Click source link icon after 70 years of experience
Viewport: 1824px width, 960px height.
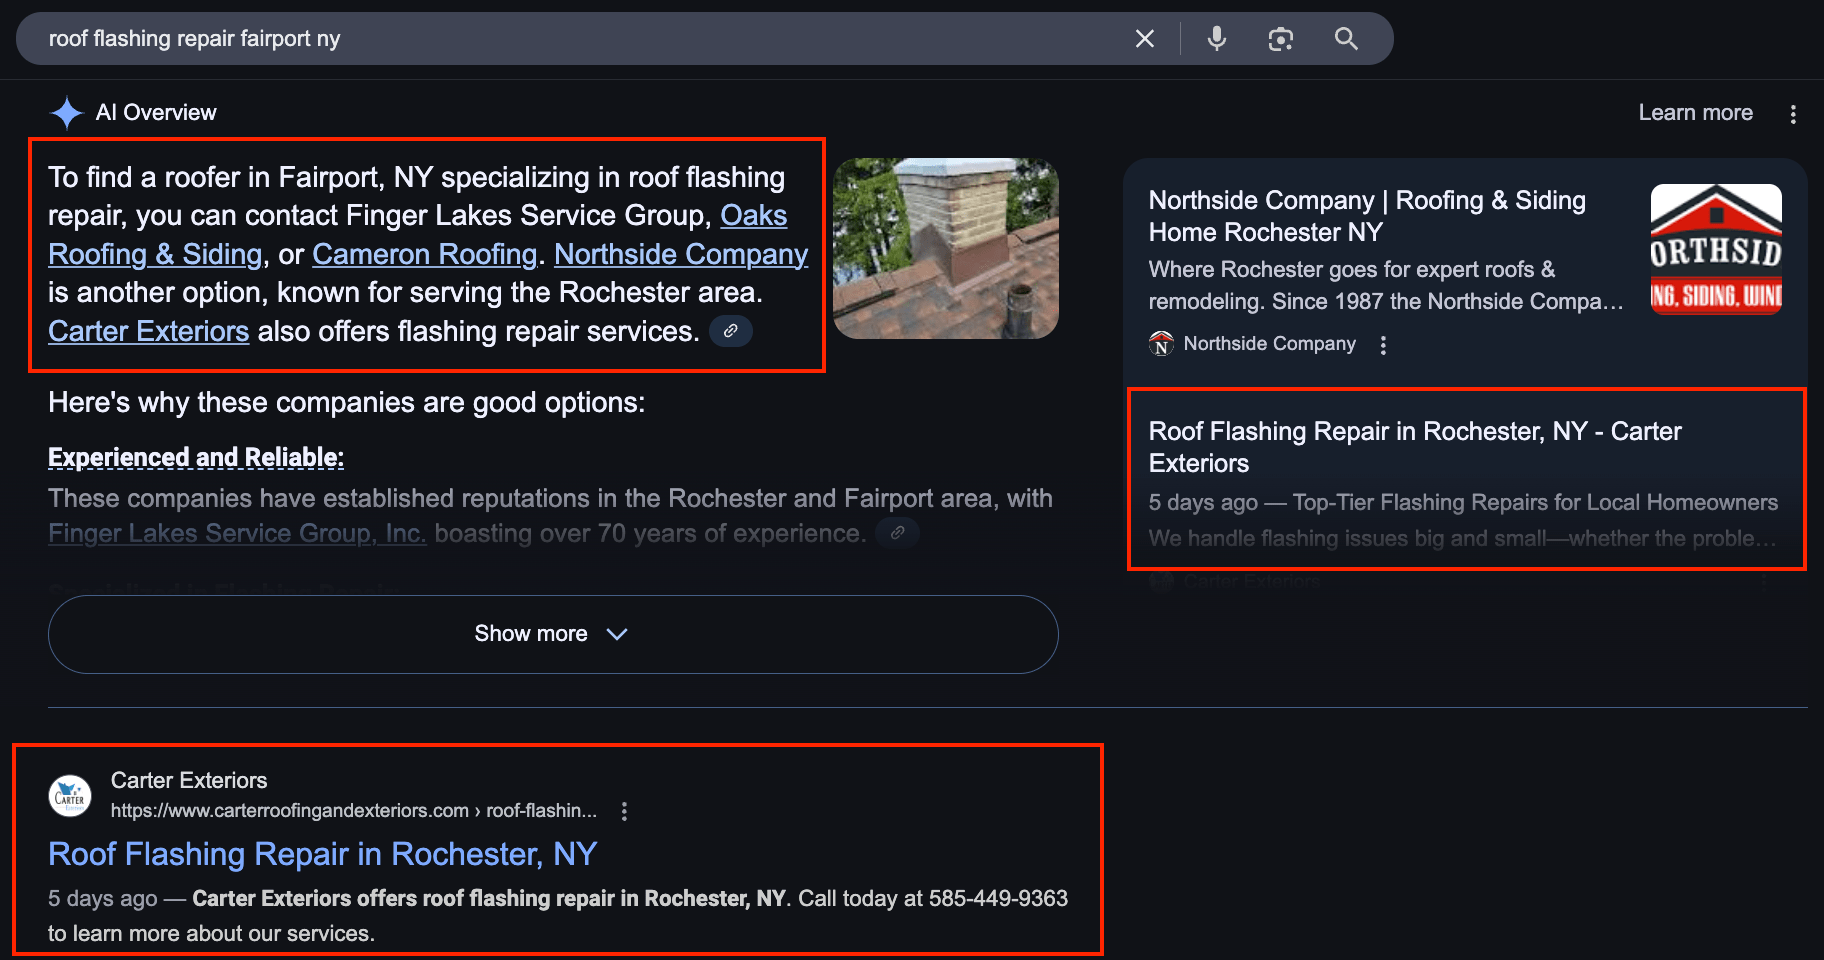[897, 533]
